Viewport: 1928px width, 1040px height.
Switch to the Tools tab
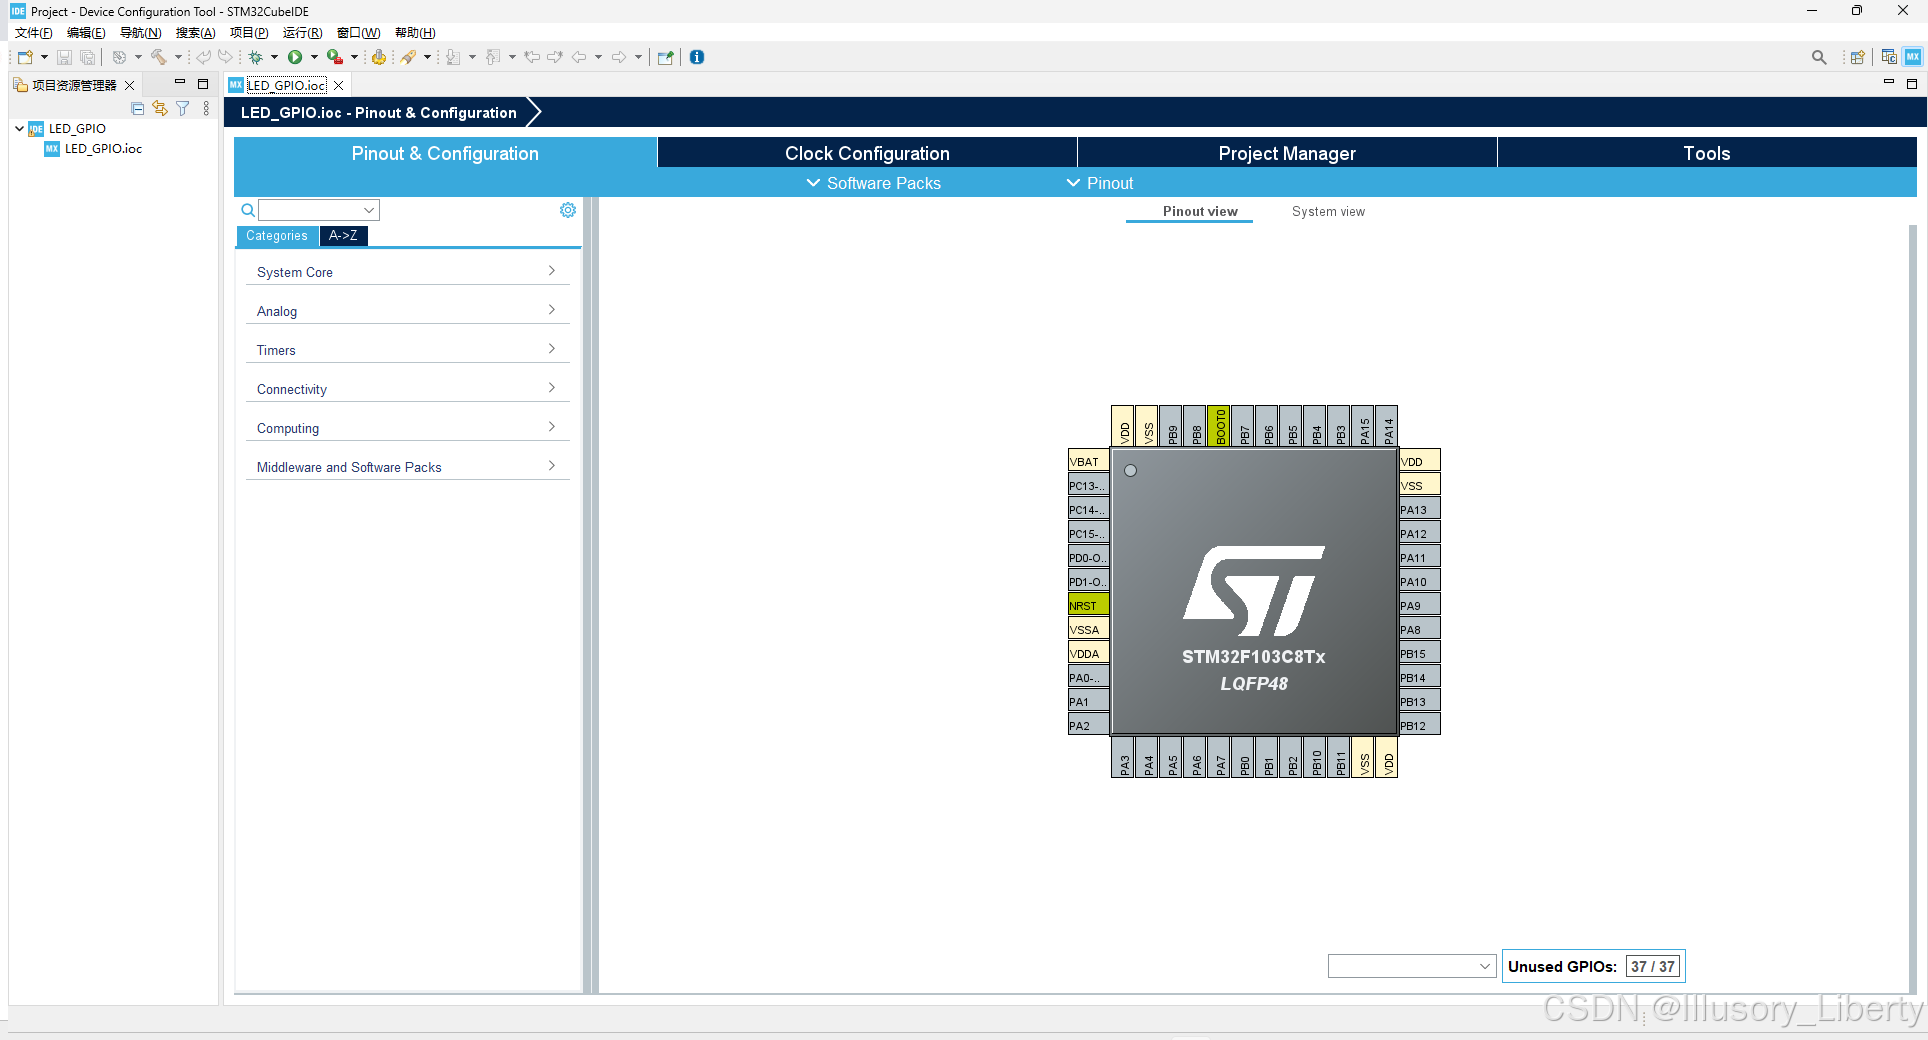pos(1707,153)
